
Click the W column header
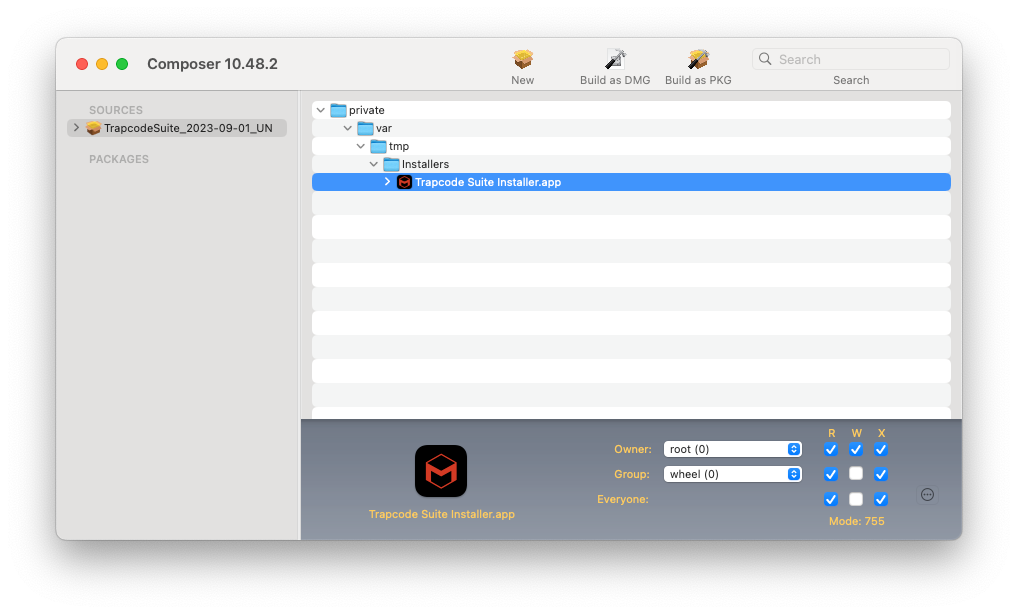856,433
